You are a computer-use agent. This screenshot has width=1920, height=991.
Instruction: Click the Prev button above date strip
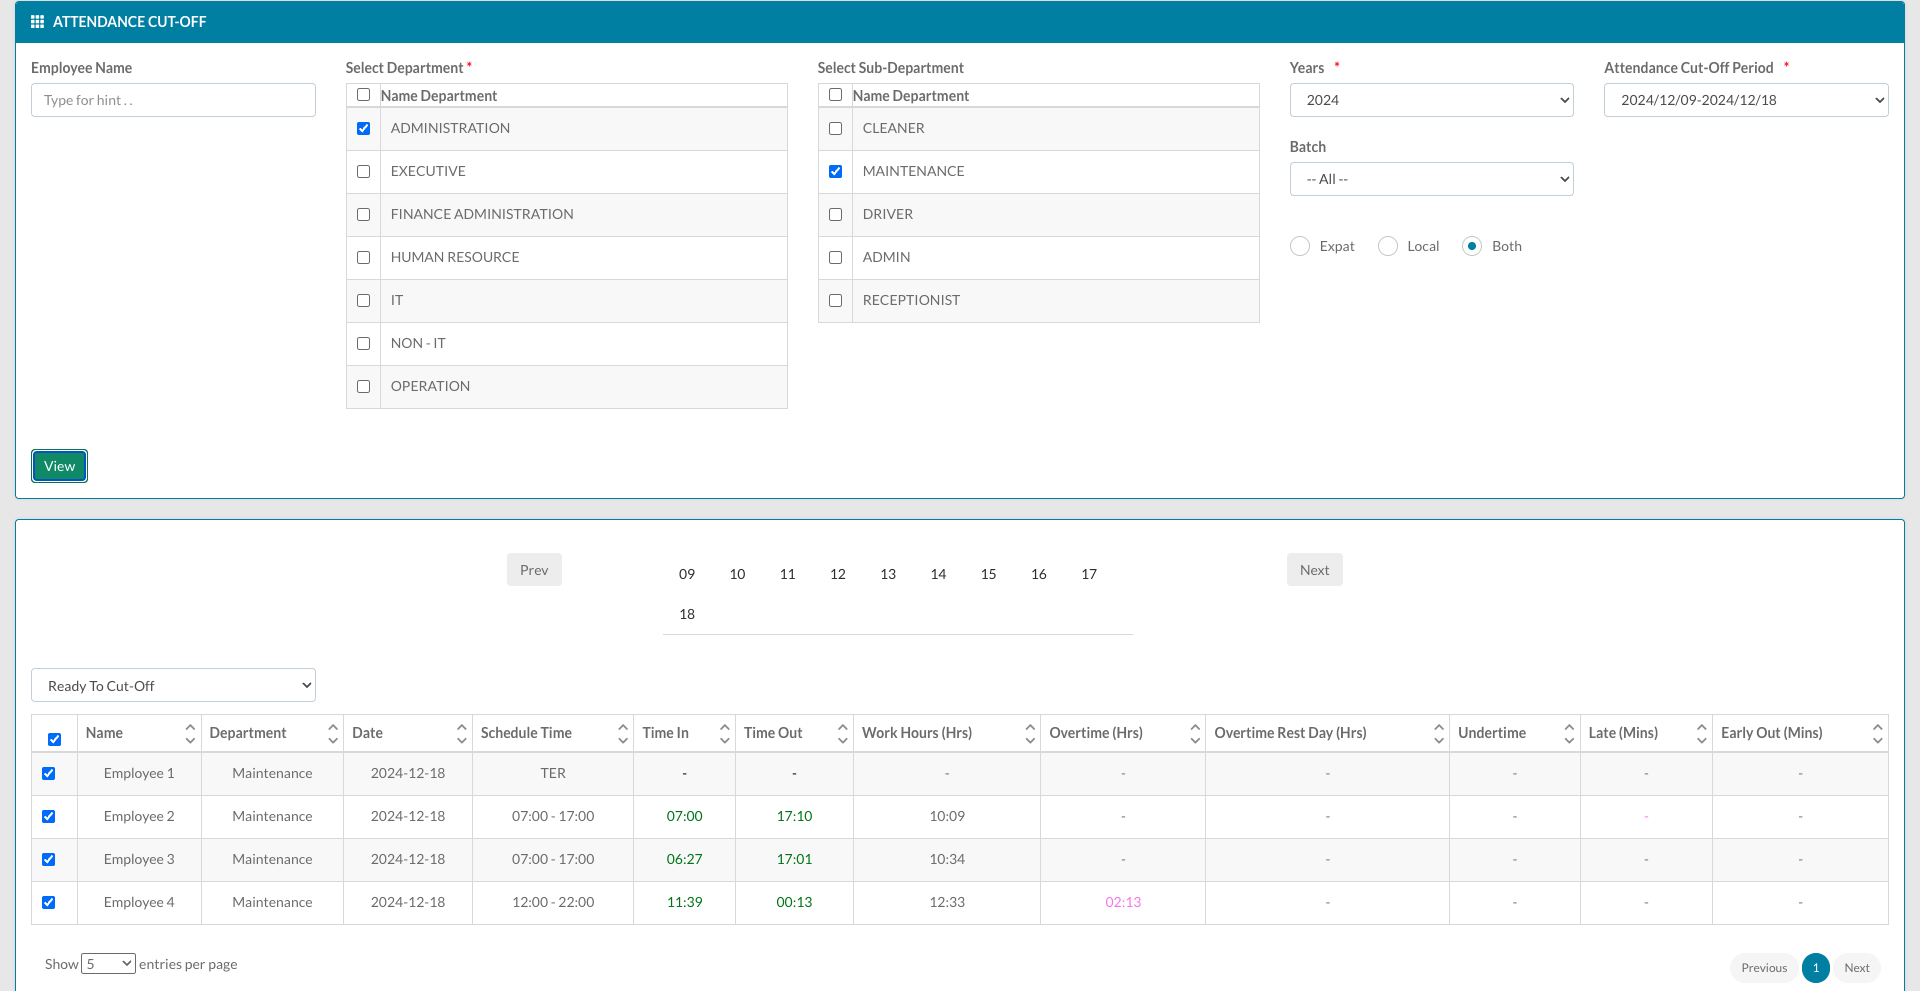[534, 570]
